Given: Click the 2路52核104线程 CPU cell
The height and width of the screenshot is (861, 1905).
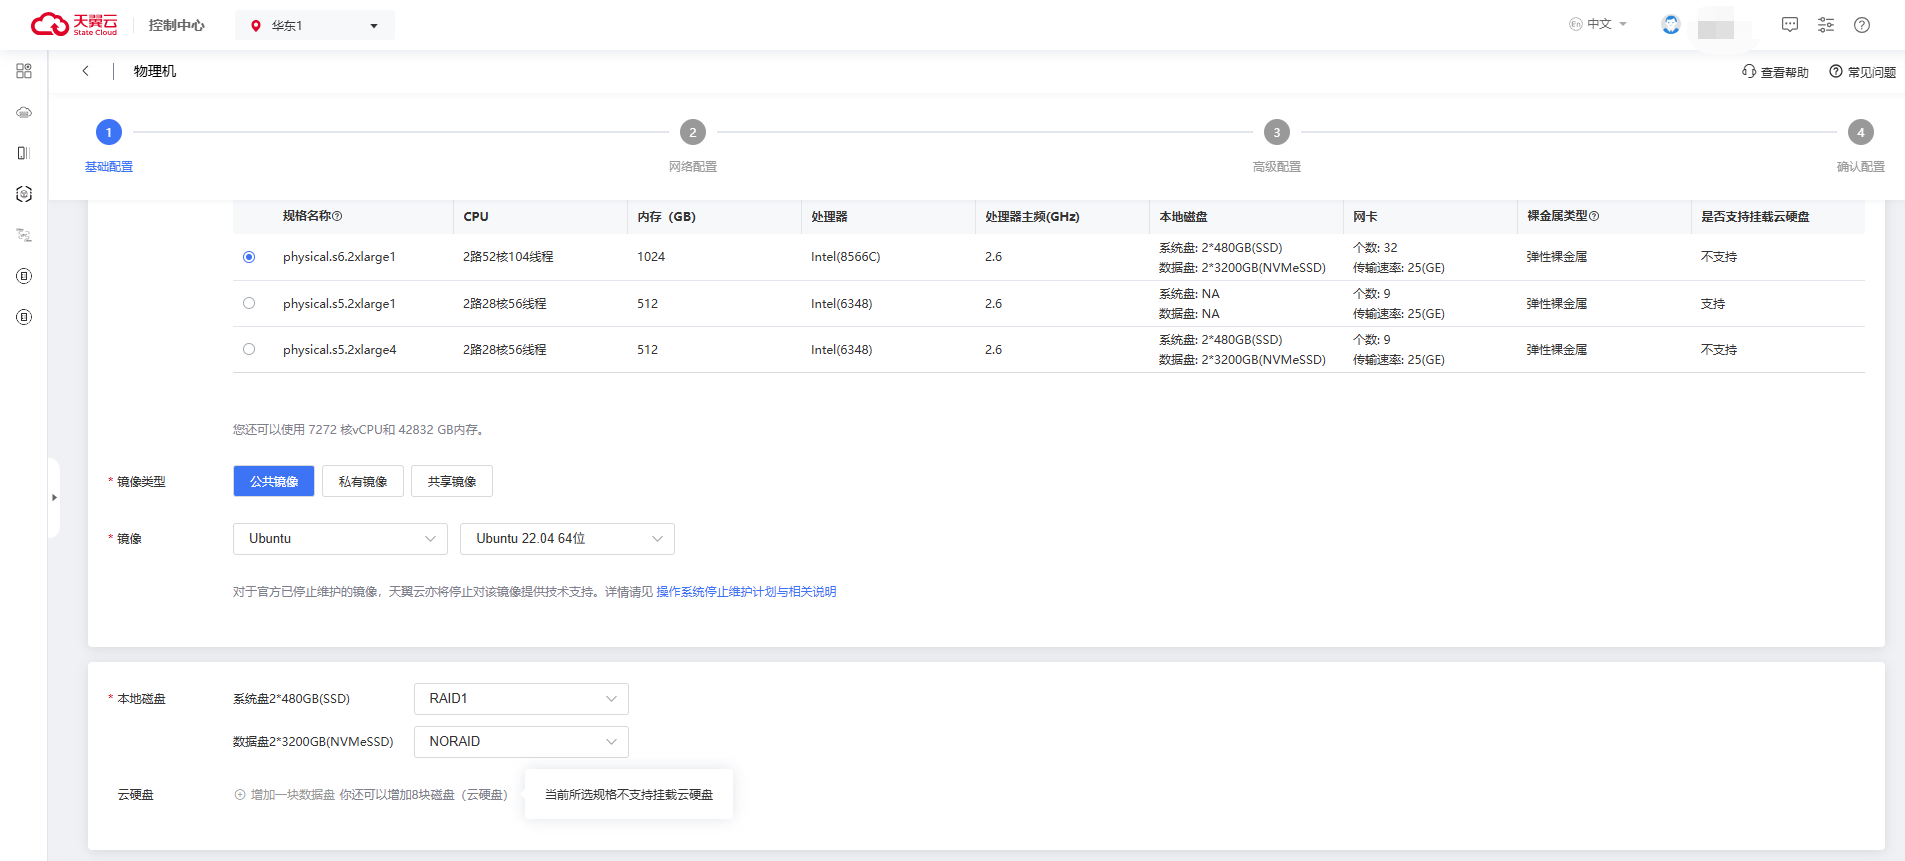Looking at the screenshot, I should point(508,257).
